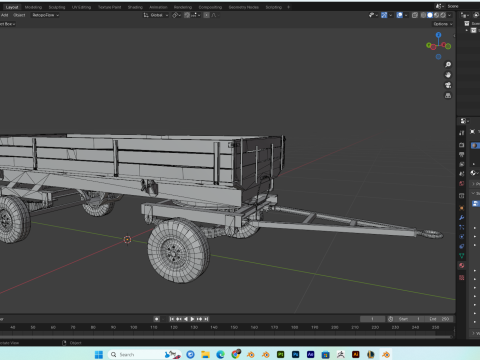Image resolution: width=480 pixels, height=360 pixels.
Task: Open the pivot point dropdown
Action: coord(176,15)
